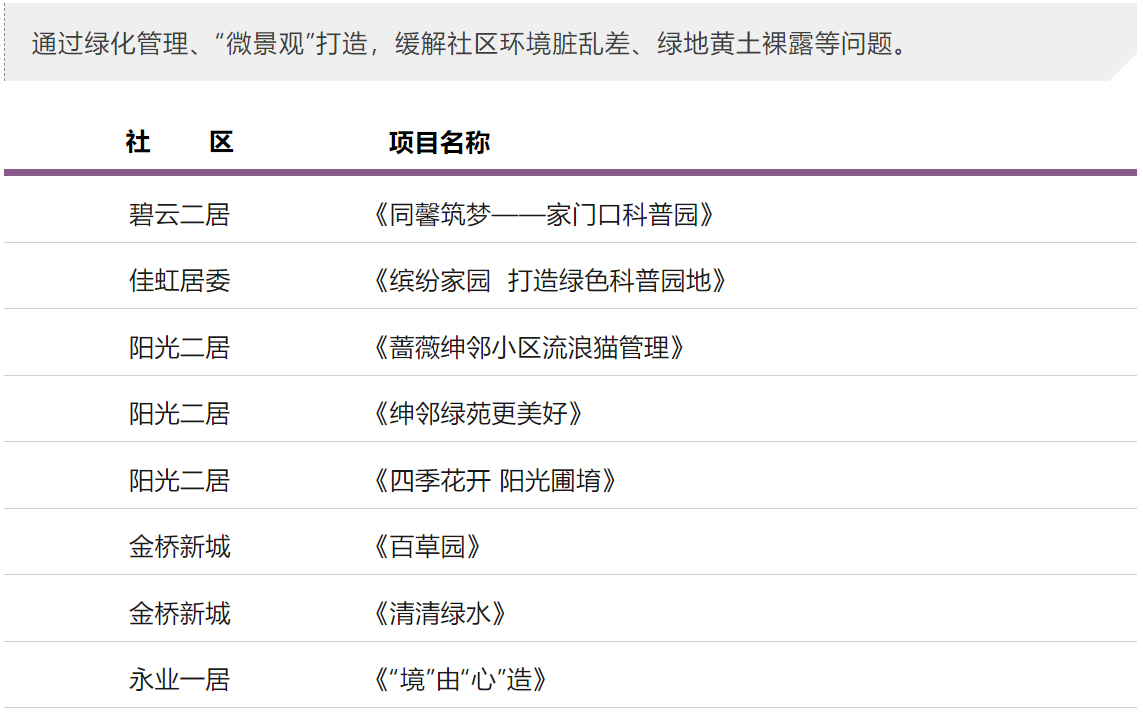Select 金桥新城 cell beside 《百草园》

(179, 547)
